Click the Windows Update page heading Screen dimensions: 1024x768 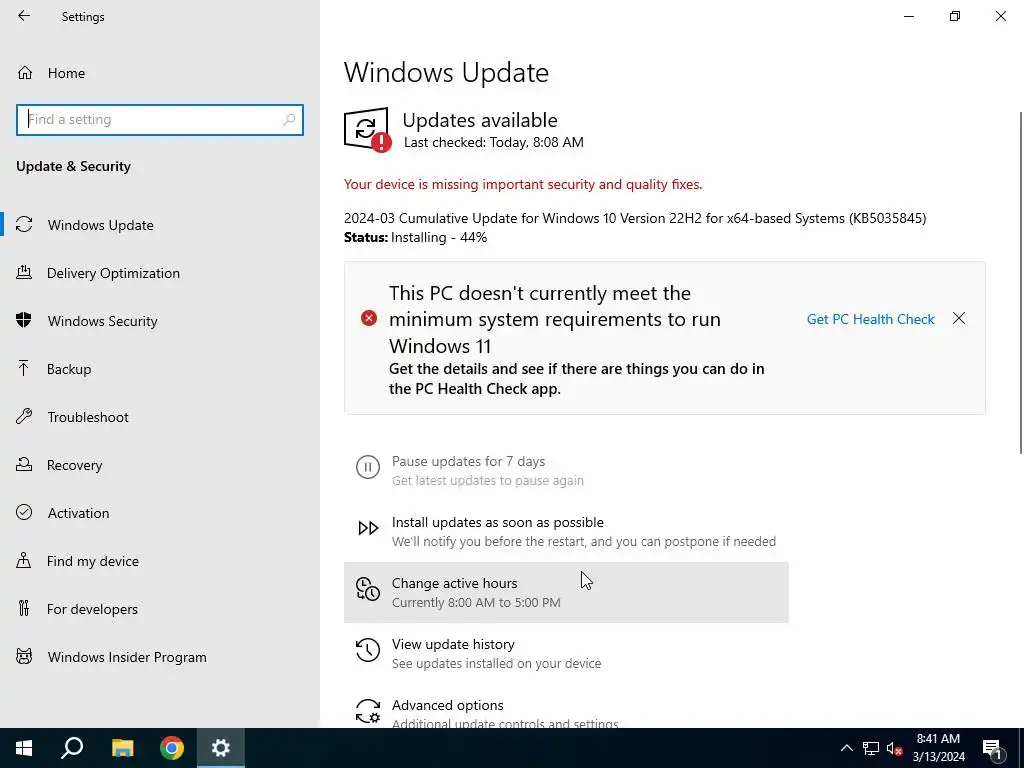click(x=446, y=72)
